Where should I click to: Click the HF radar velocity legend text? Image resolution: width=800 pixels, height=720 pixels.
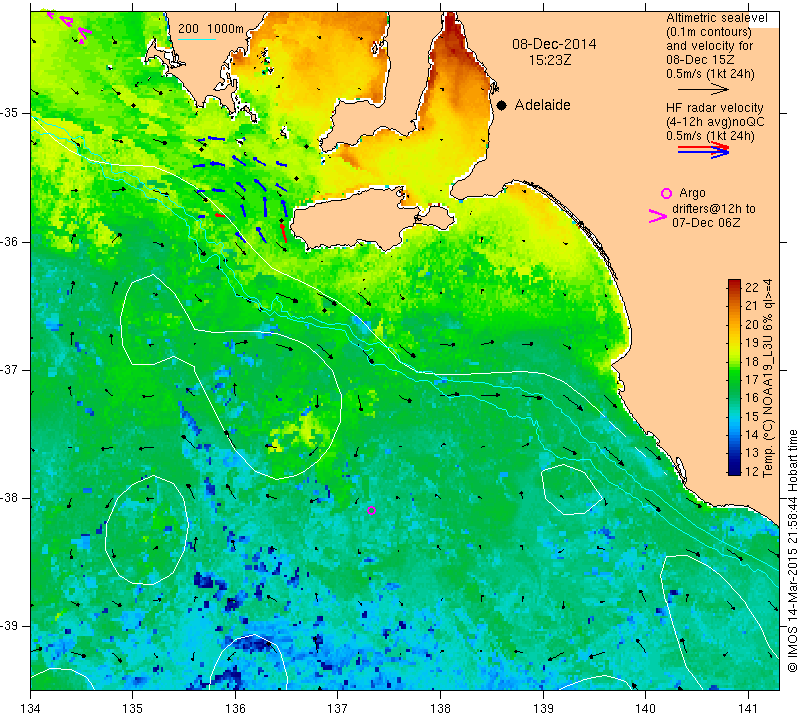[x=715, y=108]
